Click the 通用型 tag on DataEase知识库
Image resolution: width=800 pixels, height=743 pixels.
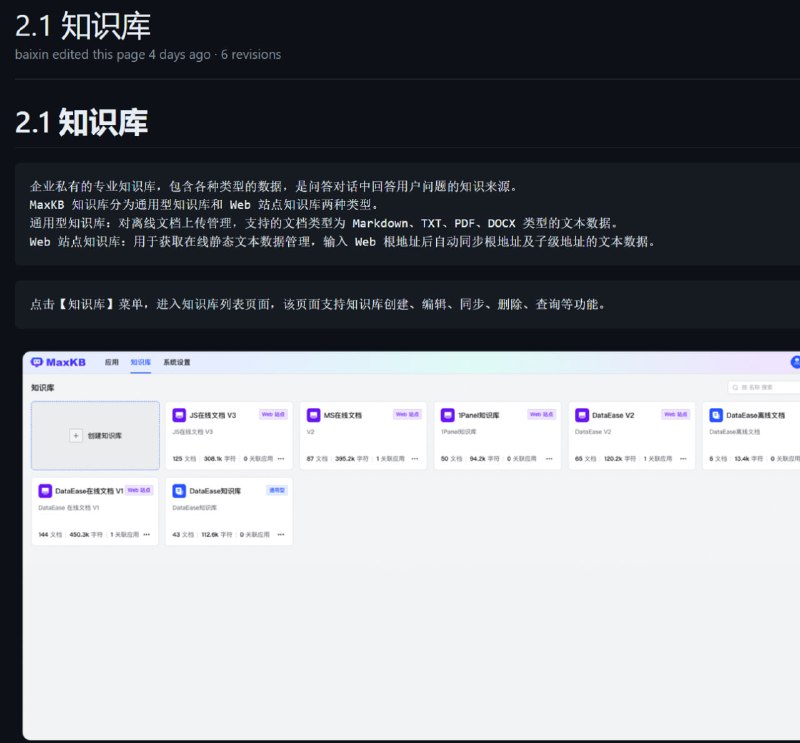pyautogui.click(x=276, y=491)
